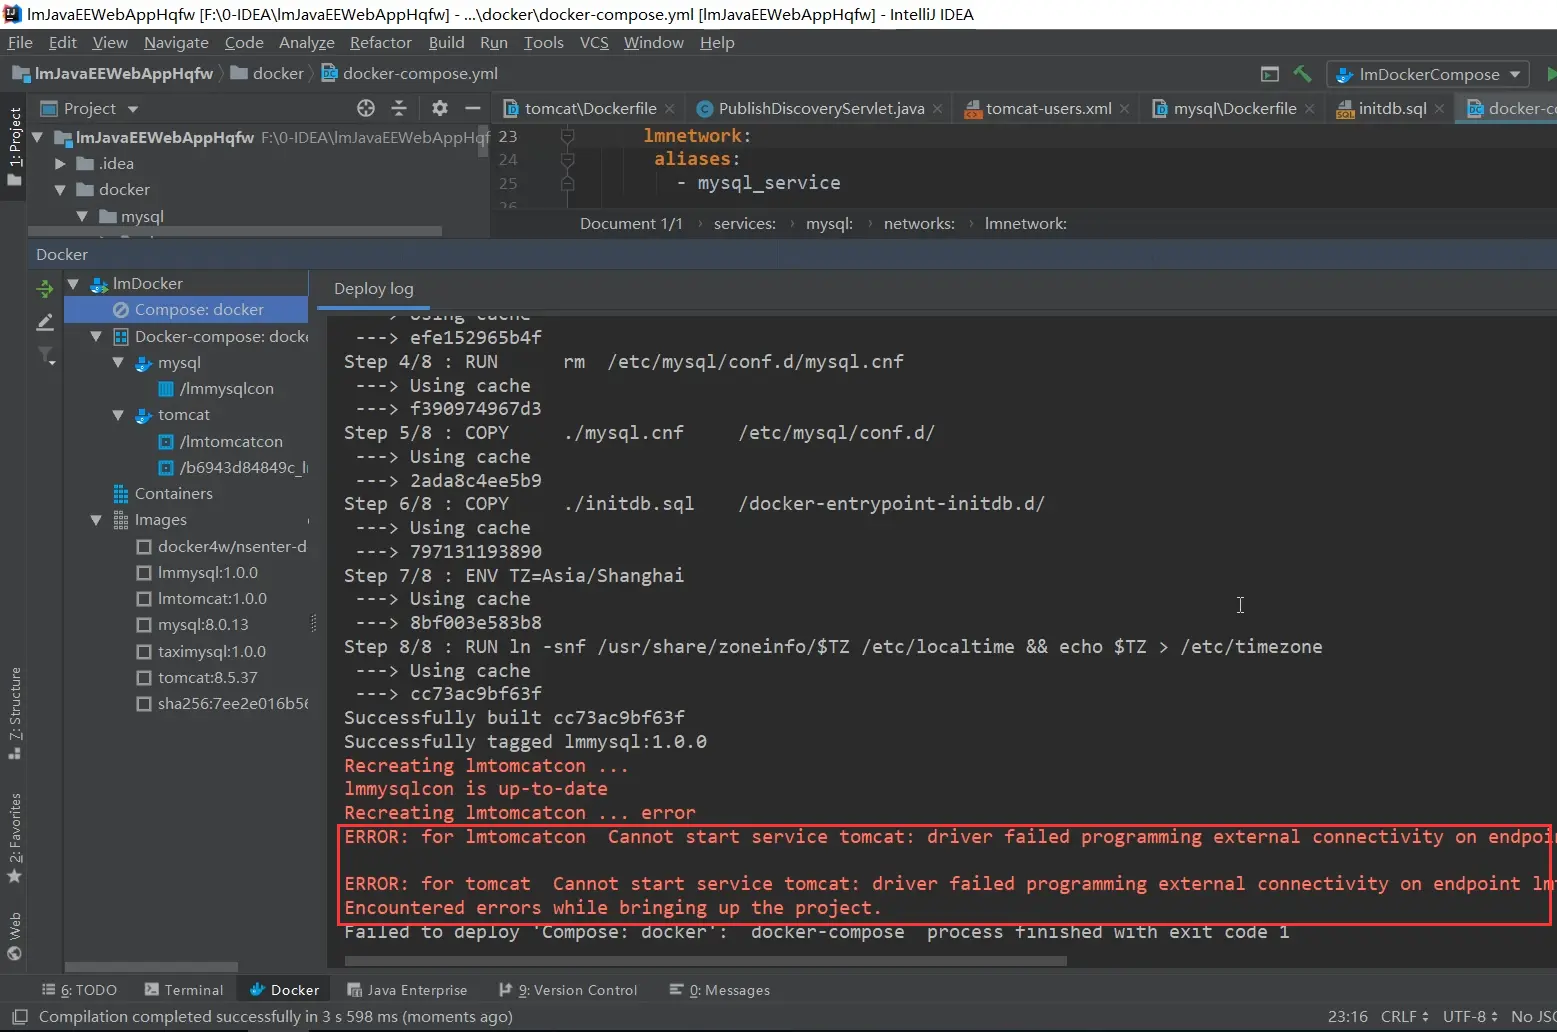Click the /lmmysqlcon container icon
1557x1032 pixels.
pyautogui.click(x=167, y=389)
